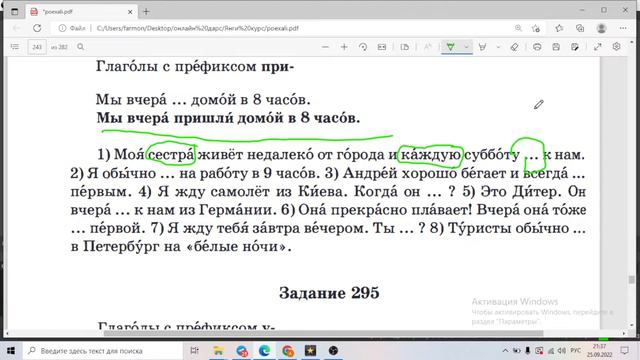Screen dimensions: 640x360
Task: Show hidden system tray icons
Action: [505, 351]
